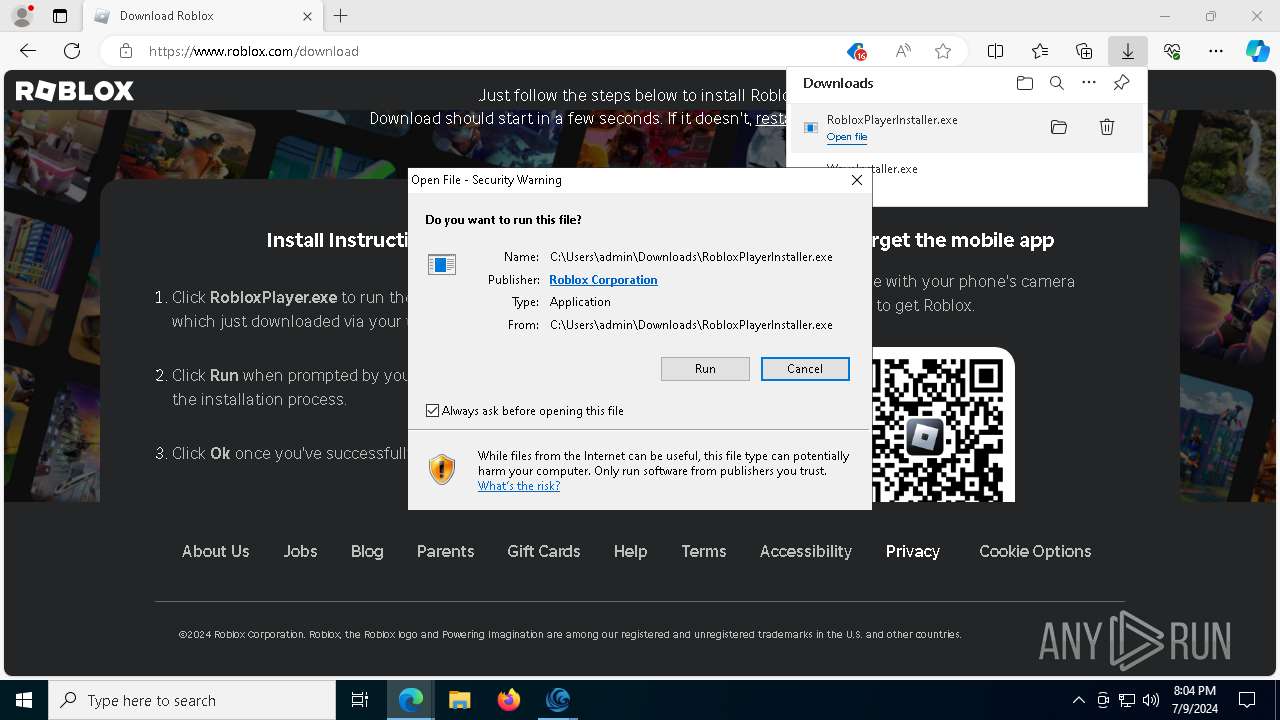Open Blog footer link
The height and width of the screenshot is (720, 1280).
pos(367,551)
